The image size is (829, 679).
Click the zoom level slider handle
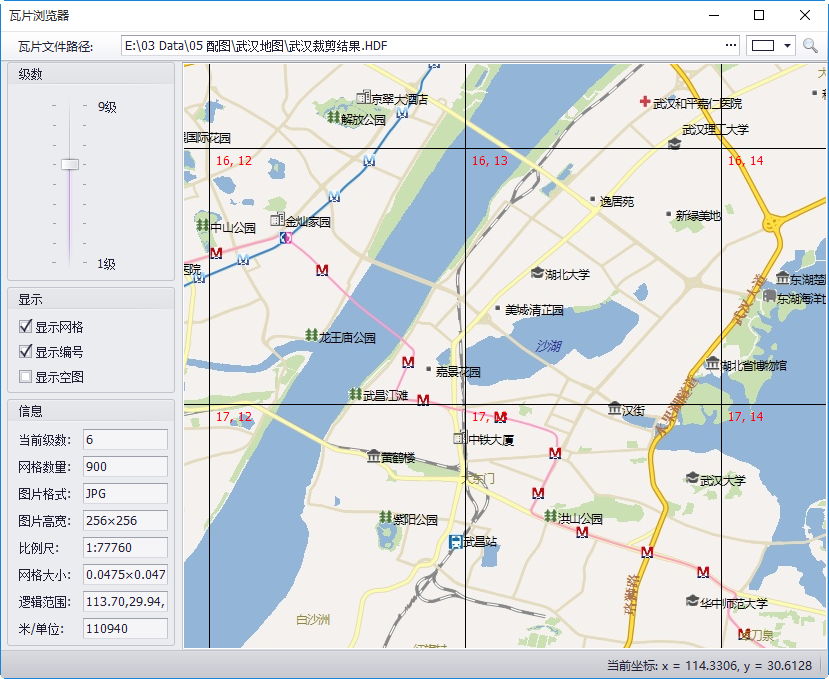pos(70,164)
